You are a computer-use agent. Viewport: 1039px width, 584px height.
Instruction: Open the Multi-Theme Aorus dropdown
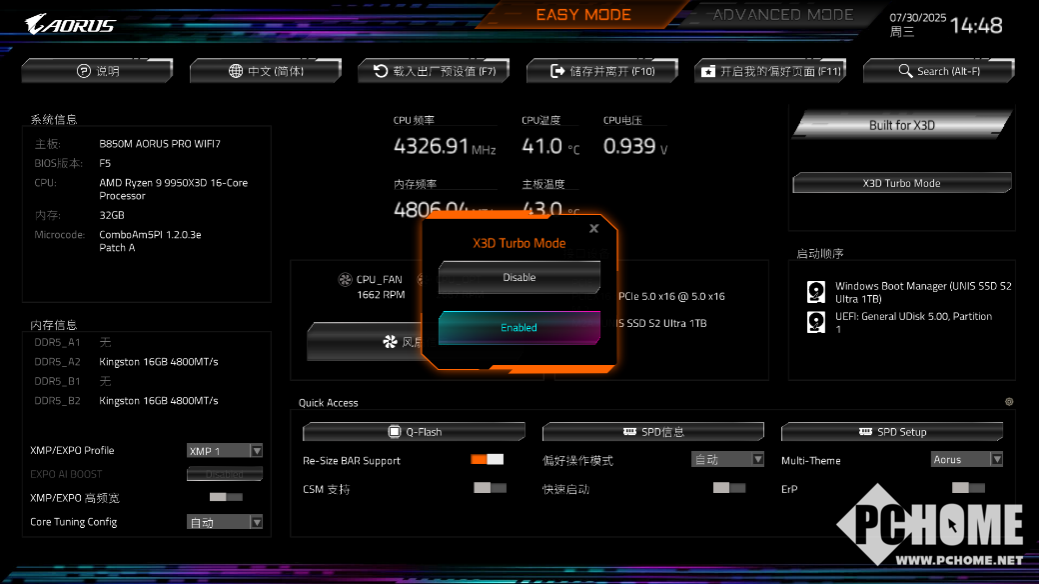pyautogui.click(x=966, y=460)
